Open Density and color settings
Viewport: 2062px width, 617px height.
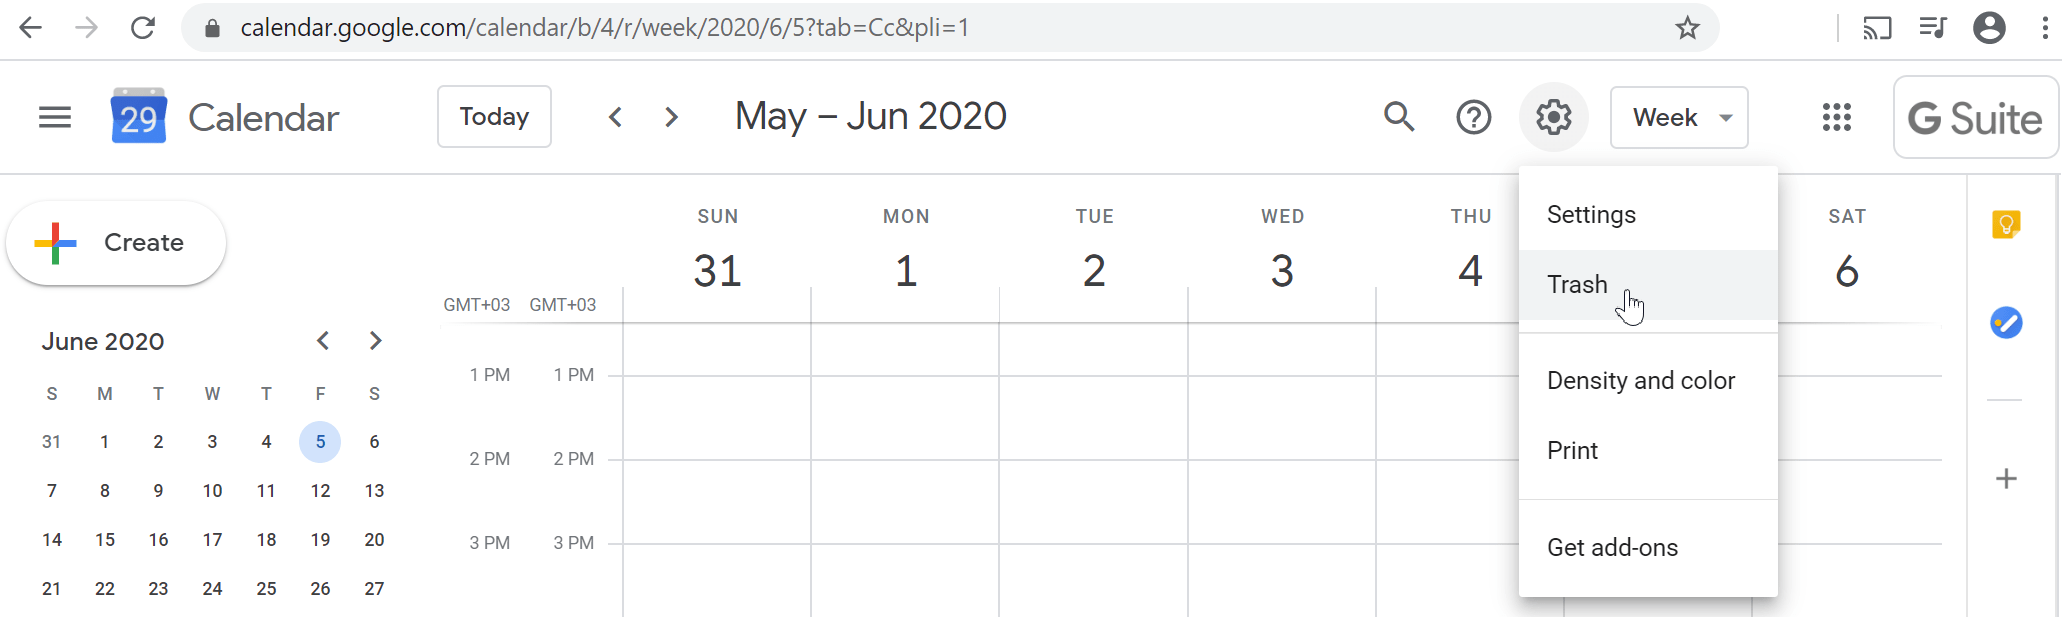1641,380
